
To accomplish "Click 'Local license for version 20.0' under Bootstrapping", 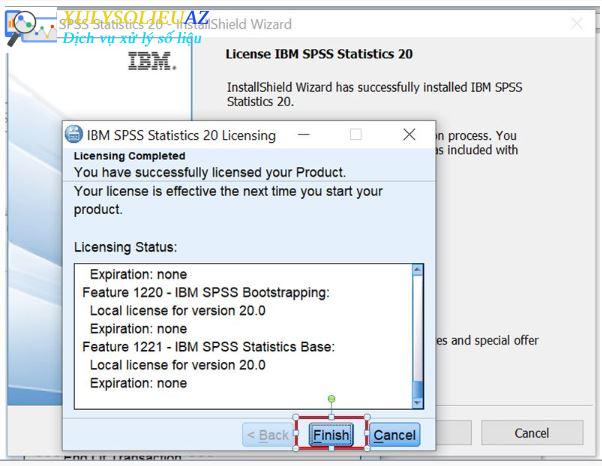I will click(178, 311).
